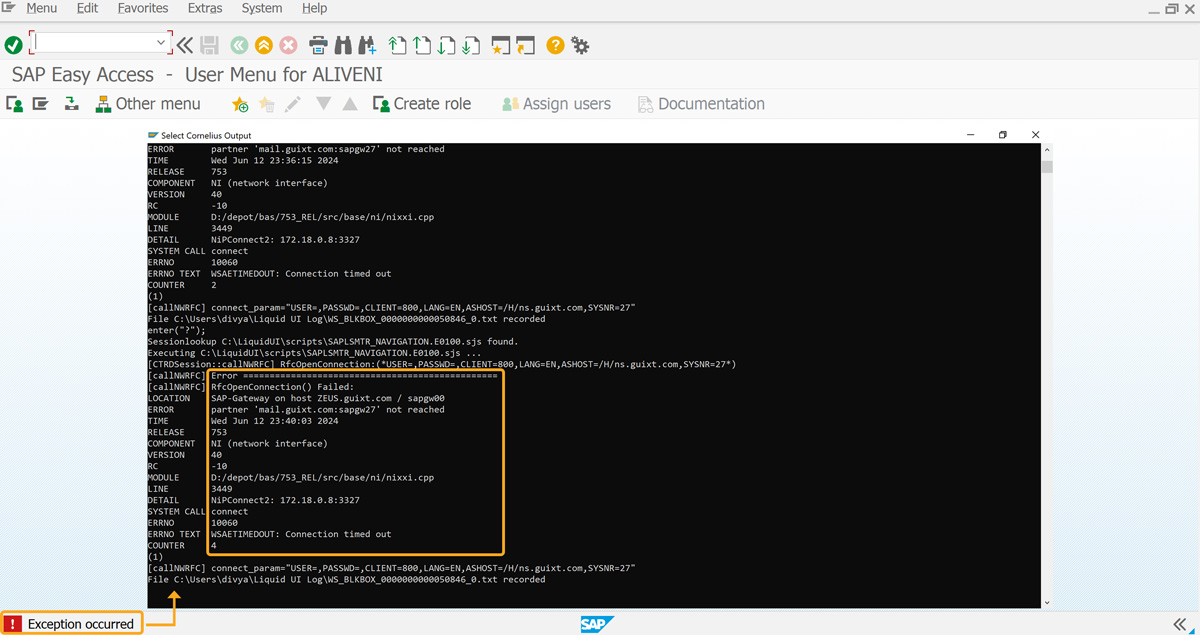Open the Edit menu
This screenshot has width=1200, height=635.
[87, 8]
